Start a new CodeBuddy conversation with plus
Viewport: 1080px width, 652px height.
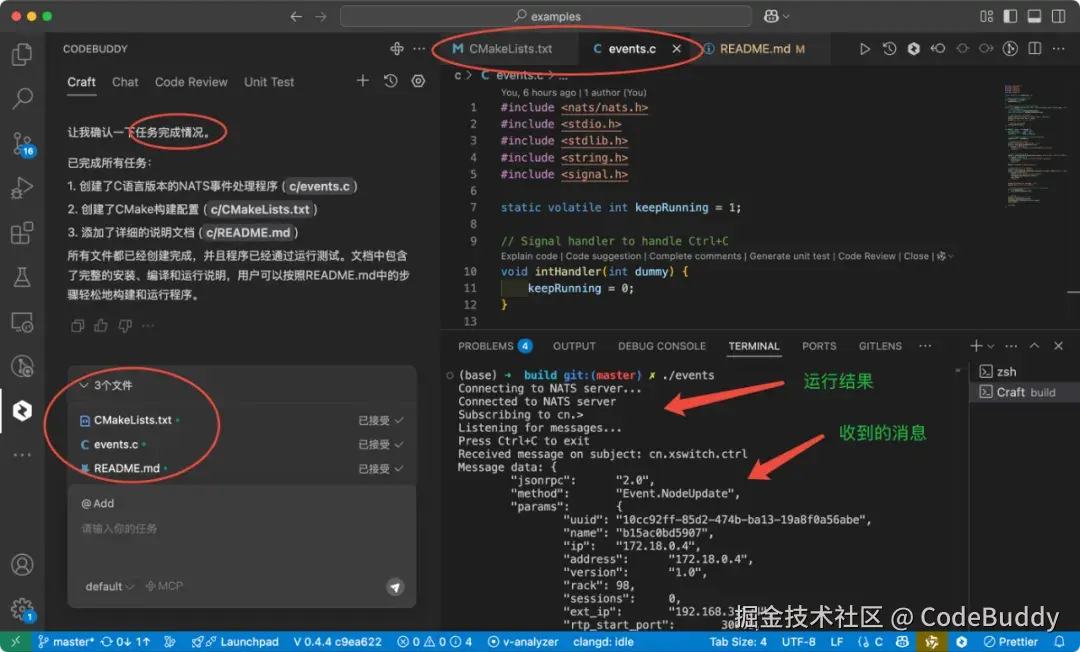point(362,81)
